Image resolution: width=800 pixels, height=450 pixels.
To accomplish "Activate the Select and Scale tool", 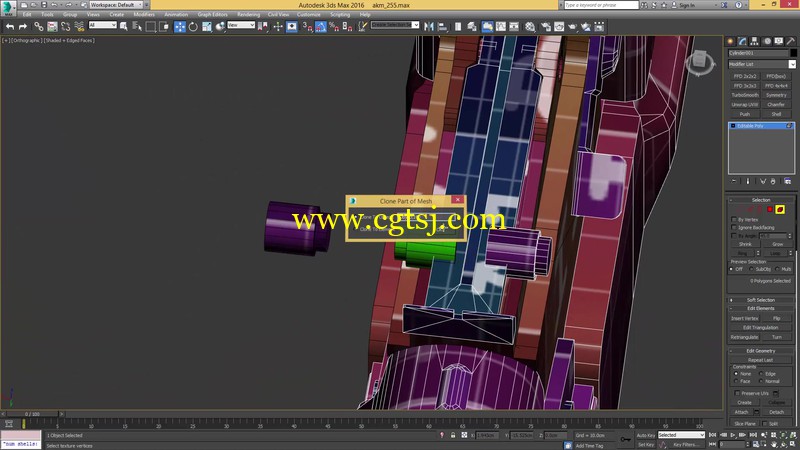I will pos(207,27).
